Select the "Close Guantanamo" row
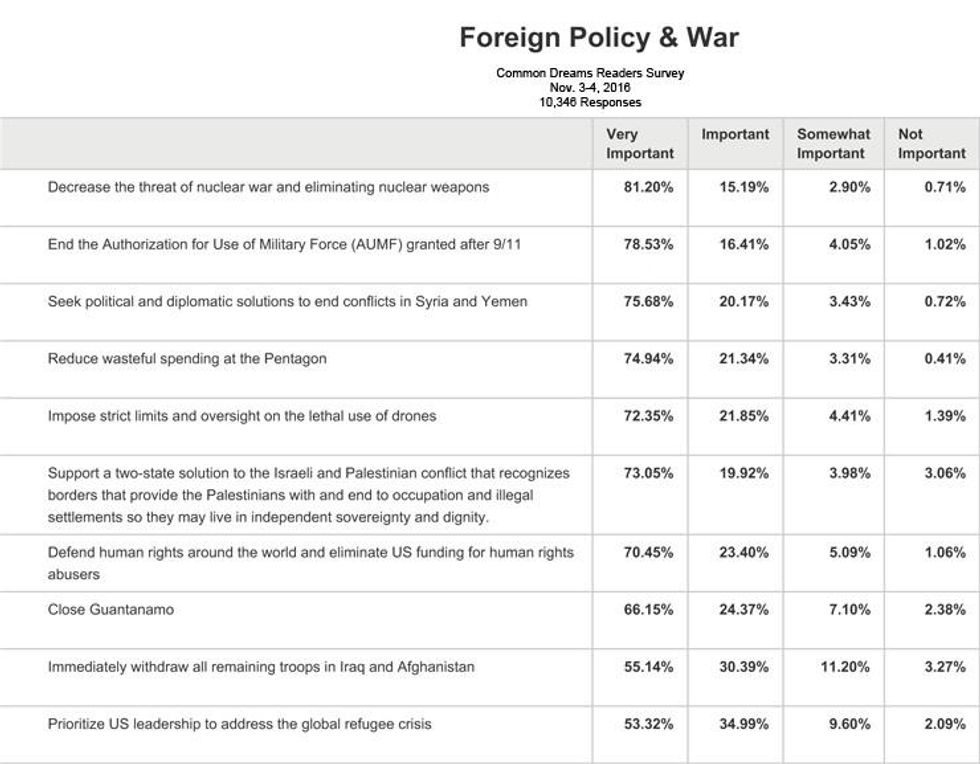The width and height of the screenshot is (980, 764). click(x=111, y=609)
